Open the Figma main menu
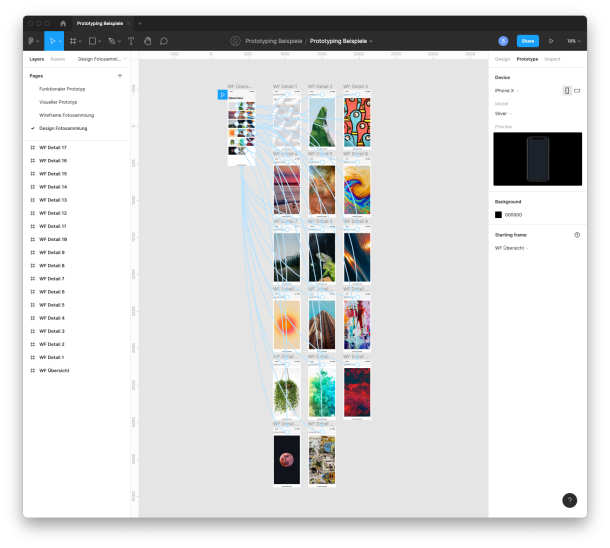 tap(31, 41)
